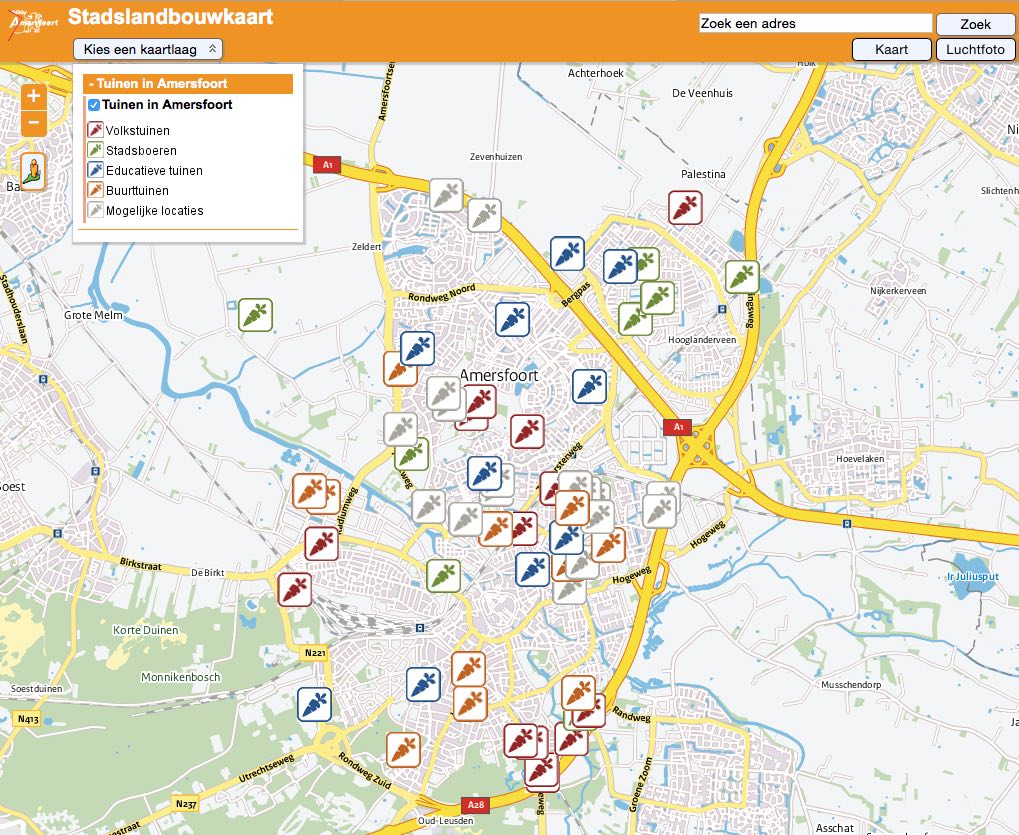Open the orange marker above Rondweg Zuid
Image resolution: width=1019 pixels, height=835 pixels.
tap(403, 749)
